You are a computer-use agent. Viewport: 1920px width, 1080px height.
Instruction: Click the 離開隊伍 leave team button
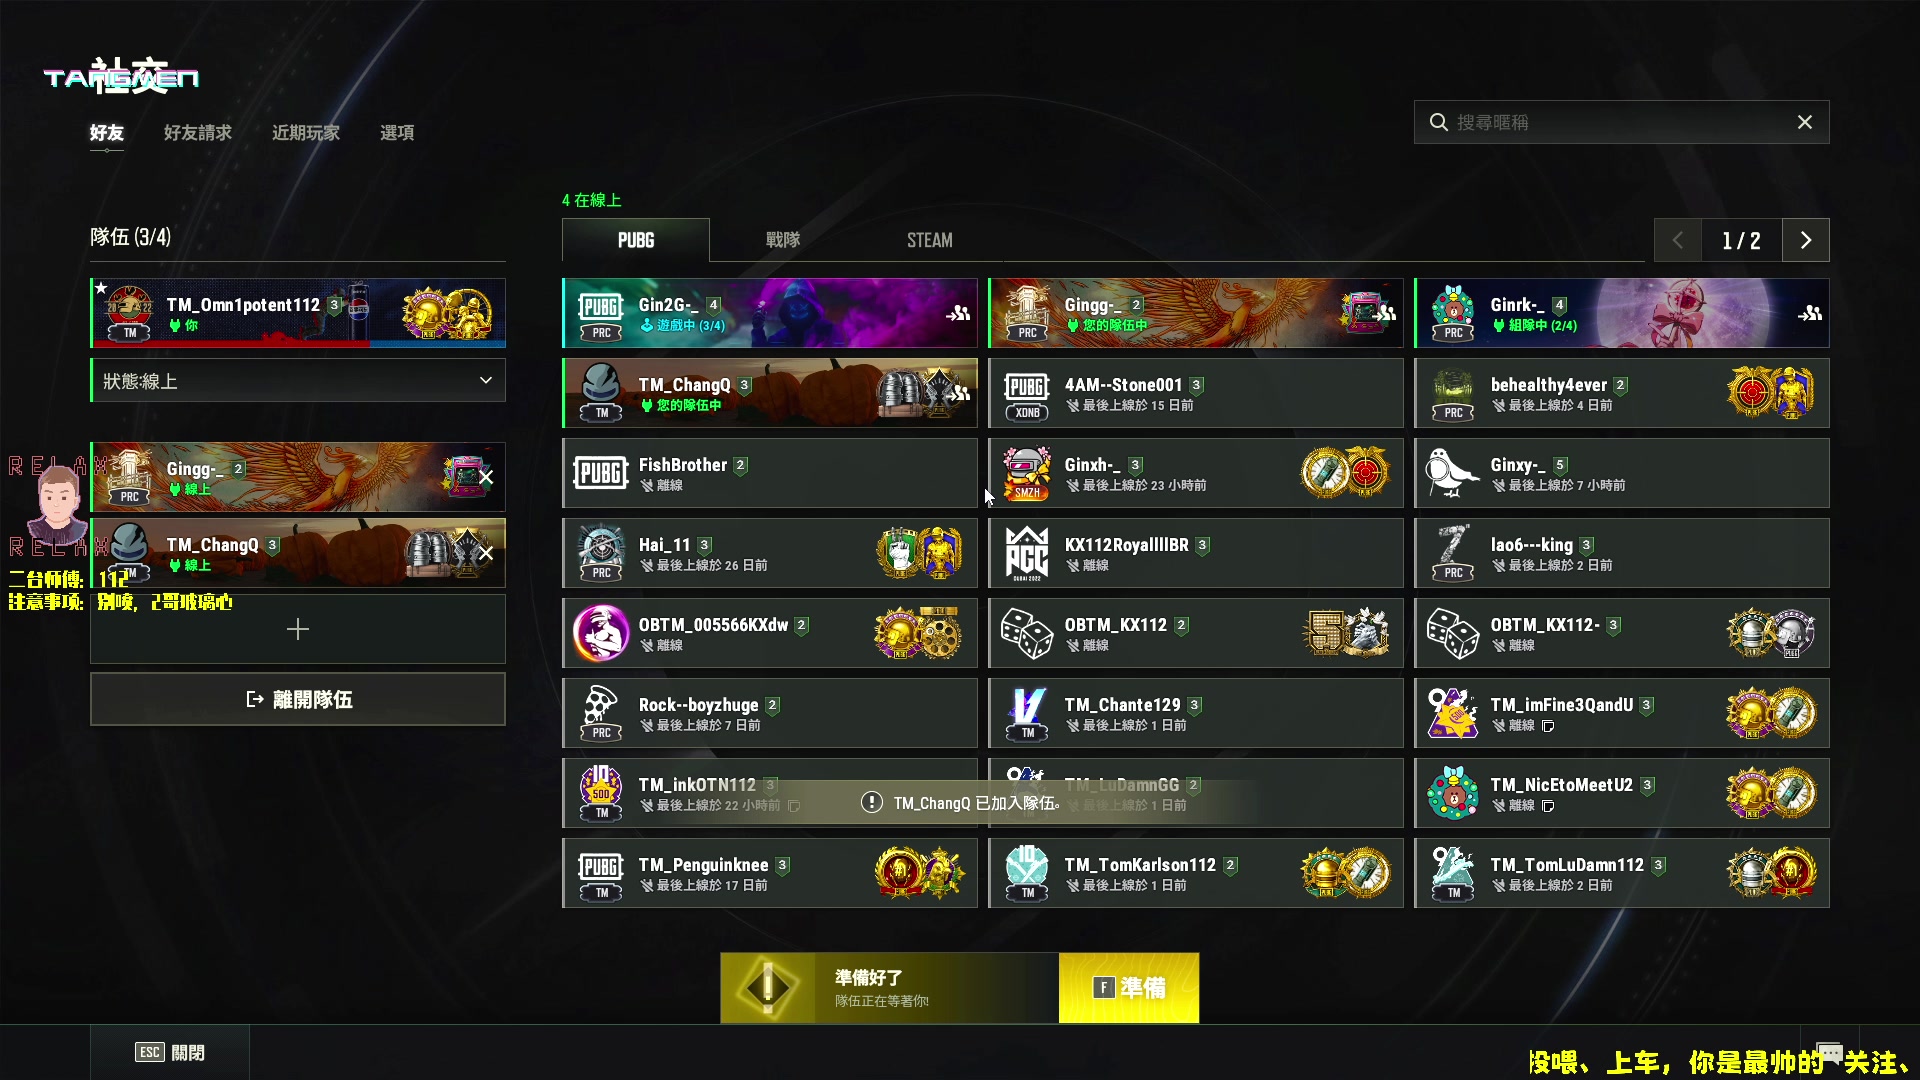click(298, 699)
